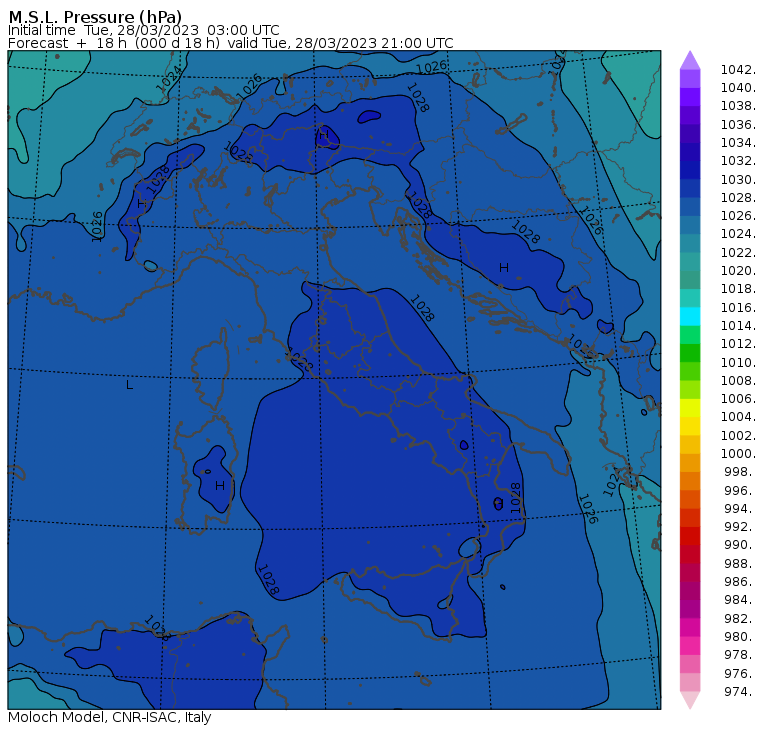Click the 'Initial time Tue, 28/03/2023 03:00 UTC' line
The height and width of the screenshot is (731, 760).
point(143,30)
